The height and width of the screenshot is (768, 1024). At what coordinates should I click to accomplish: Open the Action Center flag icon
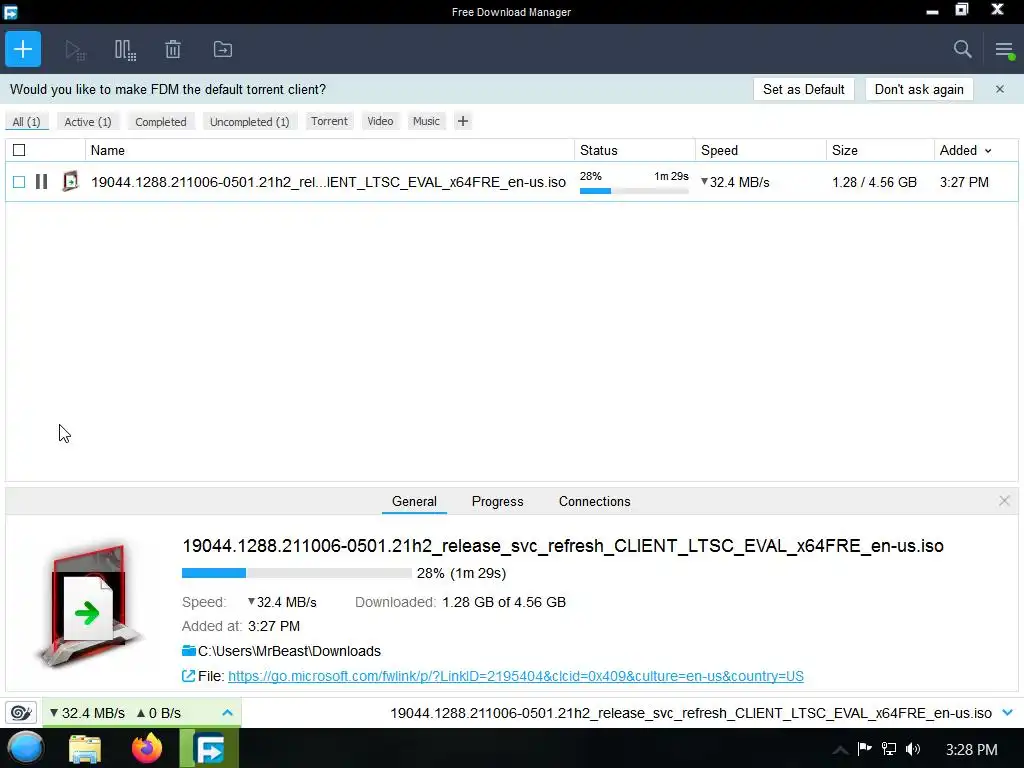(865, 748)
